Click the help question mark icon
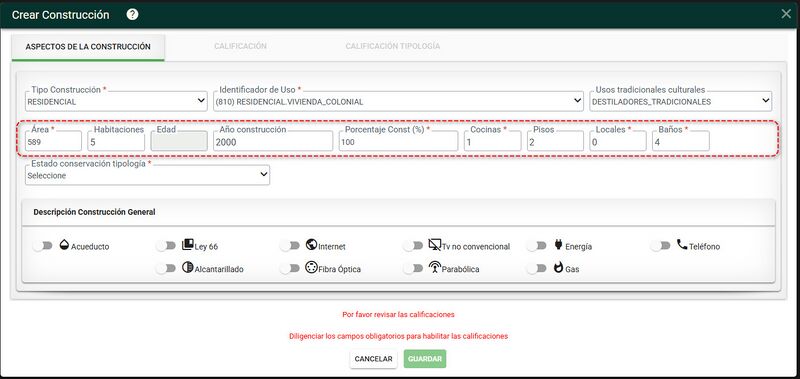 [132, 14]
